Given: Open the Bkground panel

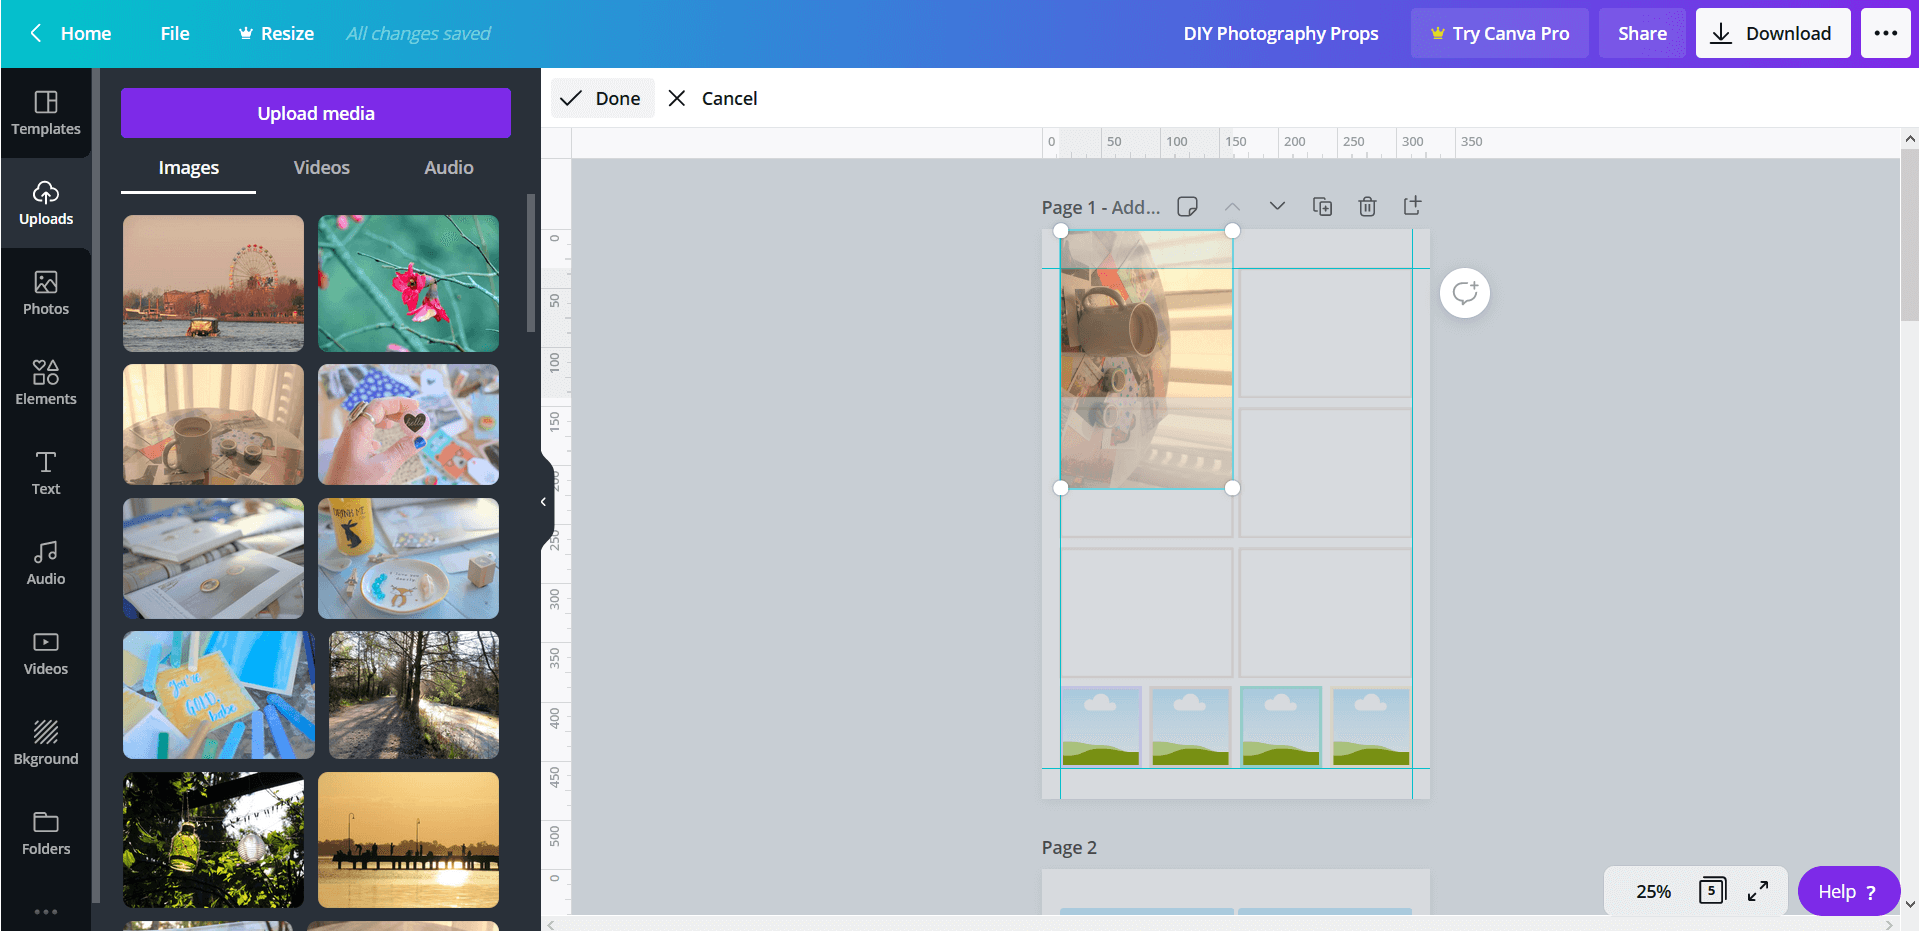Looking at the screenshot, I should 46,743.
